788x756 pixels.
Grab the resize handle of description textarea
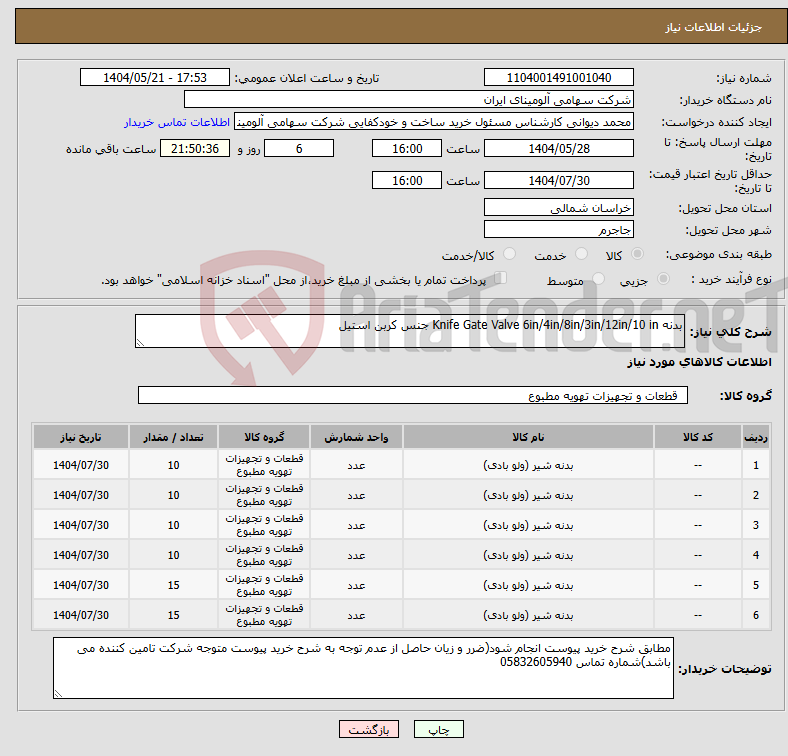point(140,343)
